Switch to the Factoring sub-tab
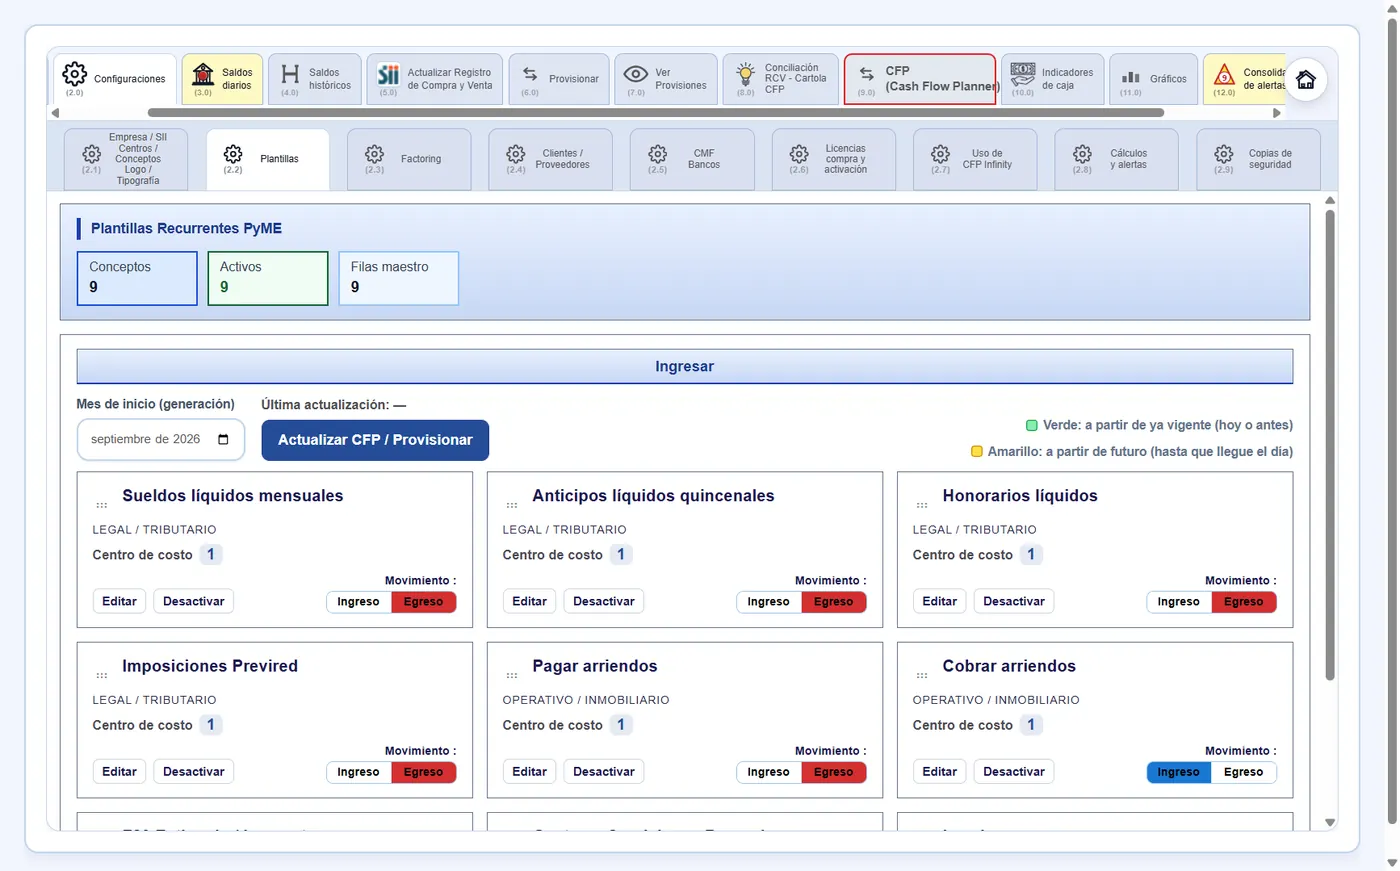 point(409,159)
